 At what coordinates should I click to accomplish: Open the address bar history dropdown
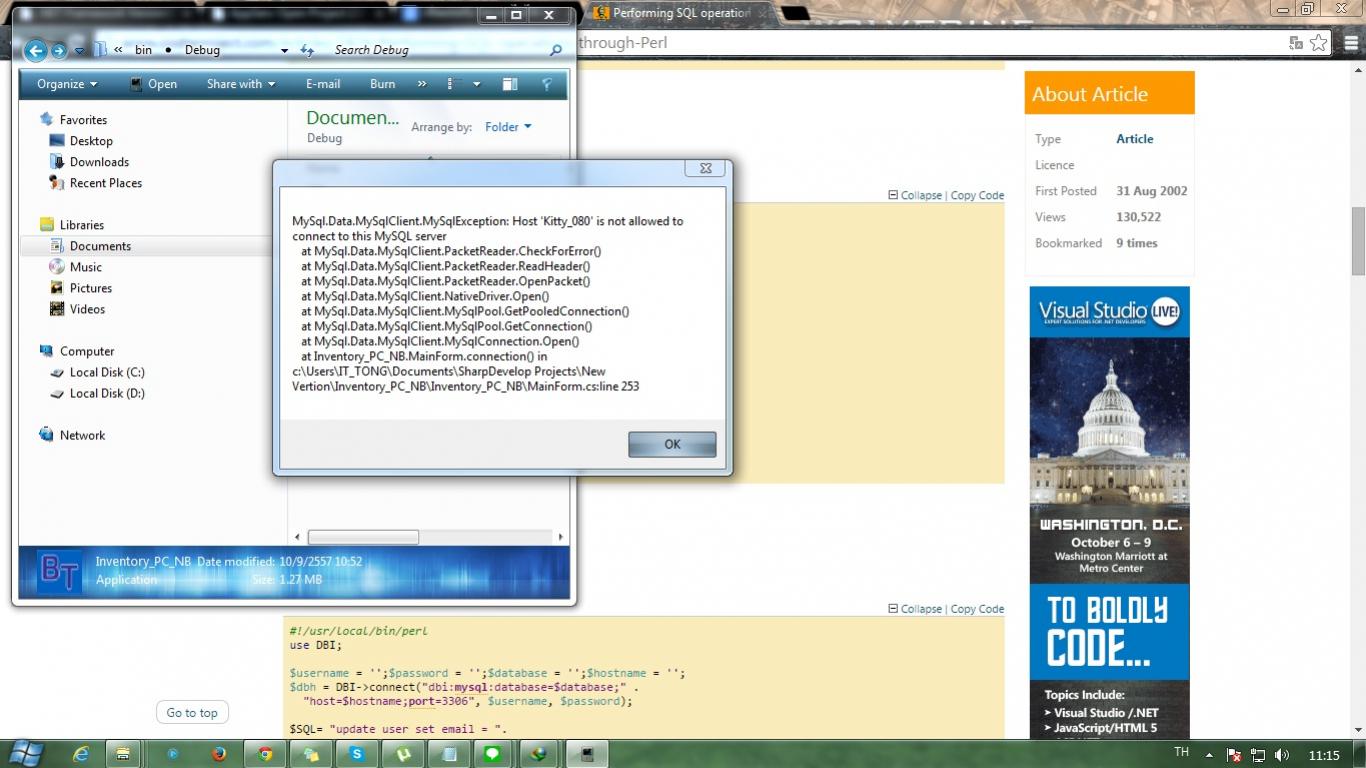tap(284, 50)
